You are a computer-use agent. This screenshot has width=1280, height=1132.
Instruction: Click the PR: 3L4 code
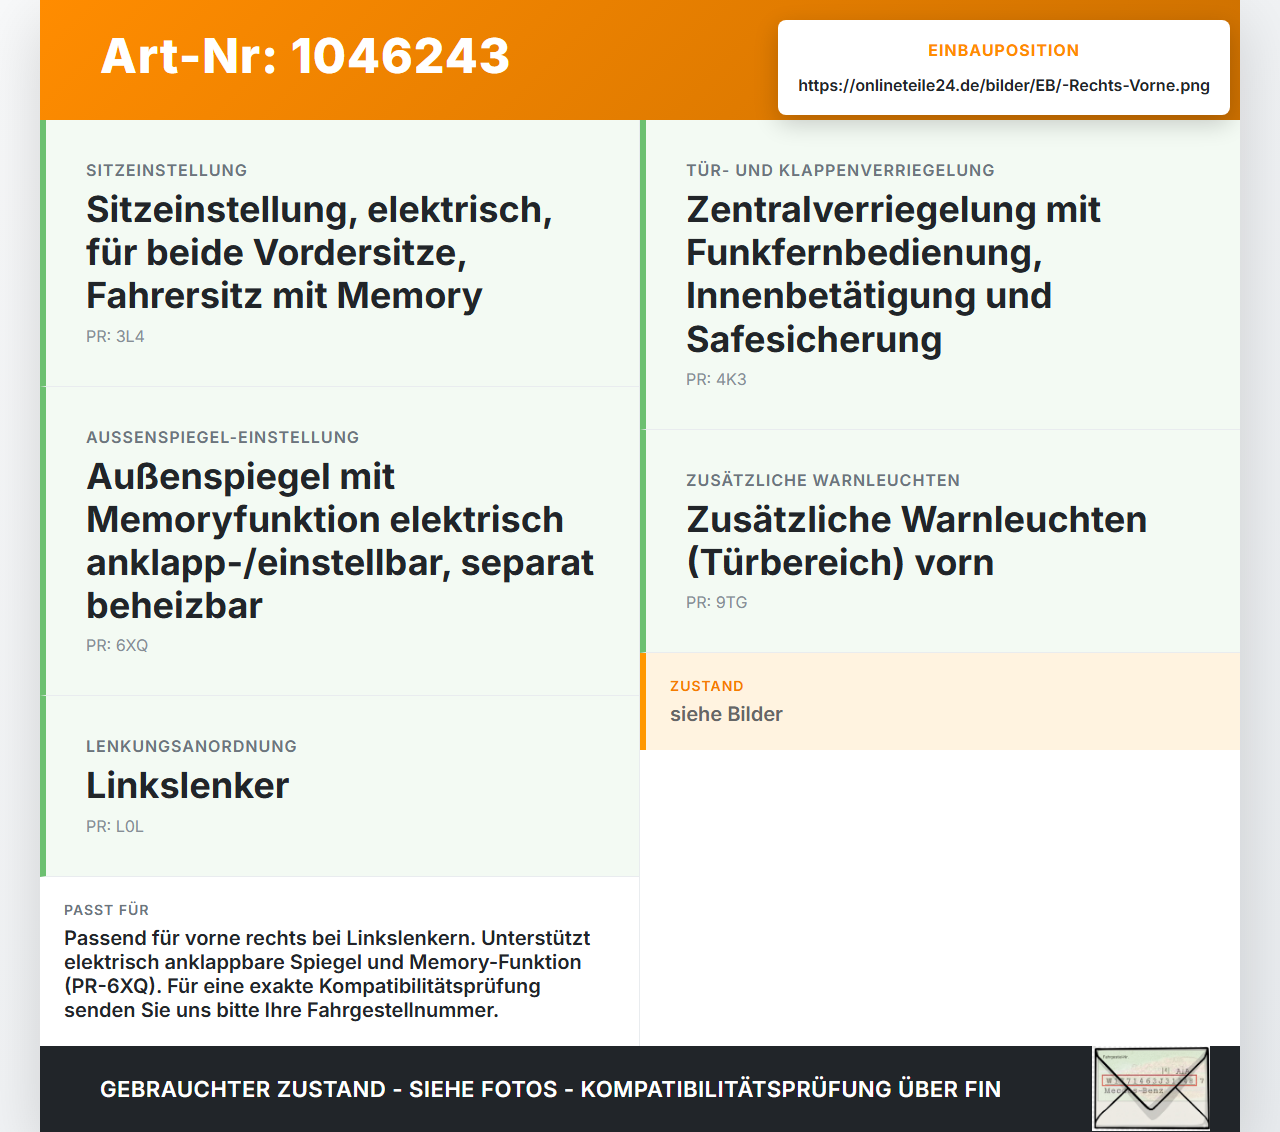(115, 337)
